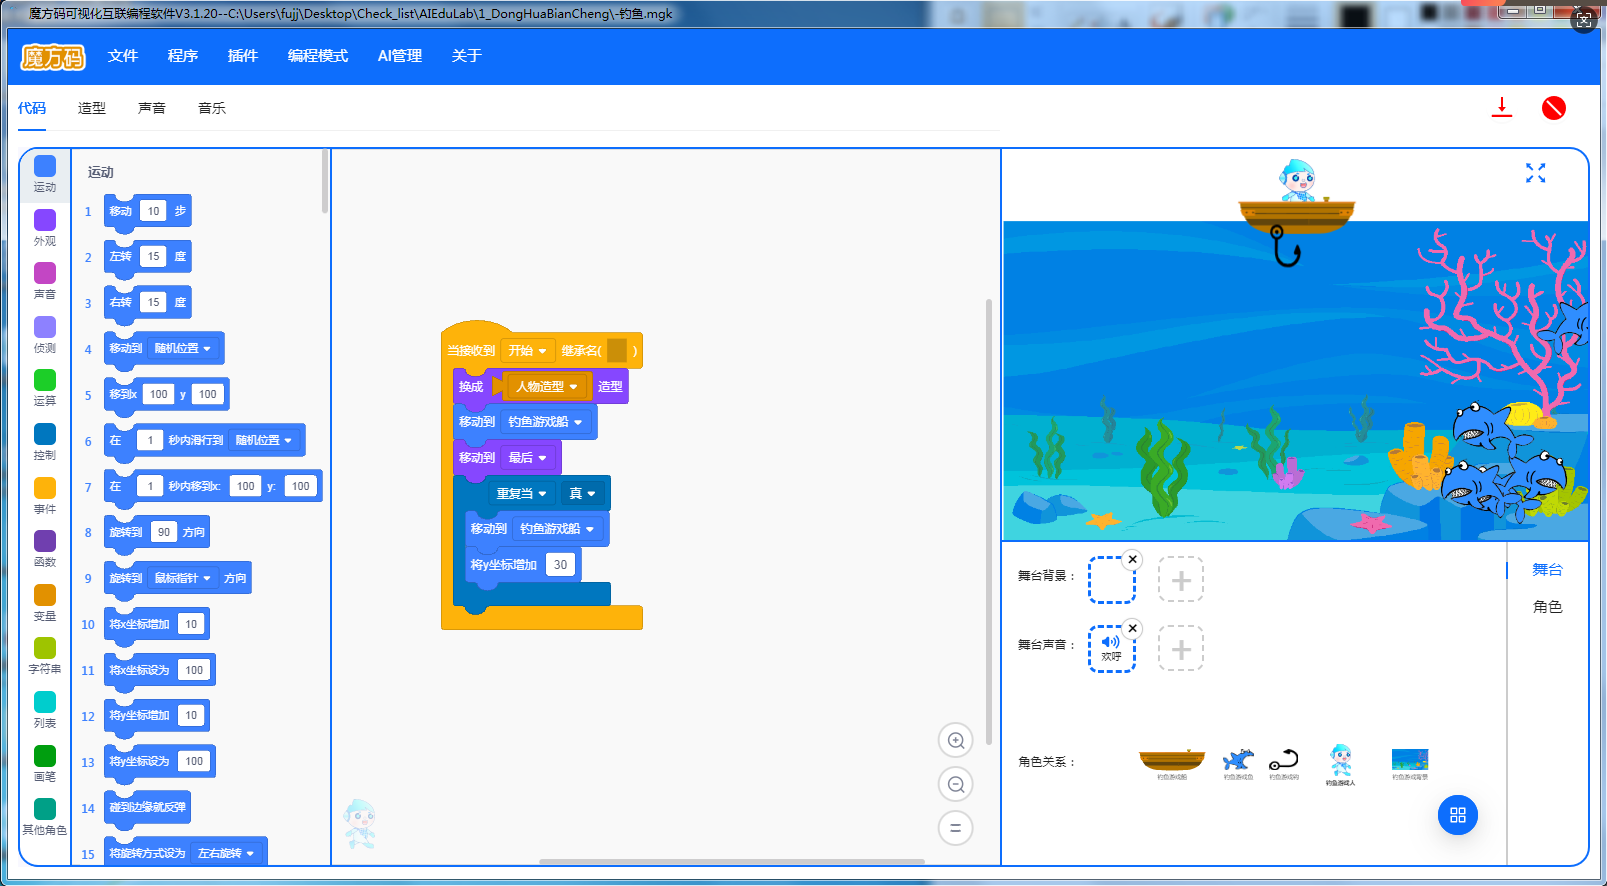The height and width of the screenshot is (886, 1607).
Task: Open the 关于 menu
Action: coord(467,56)
